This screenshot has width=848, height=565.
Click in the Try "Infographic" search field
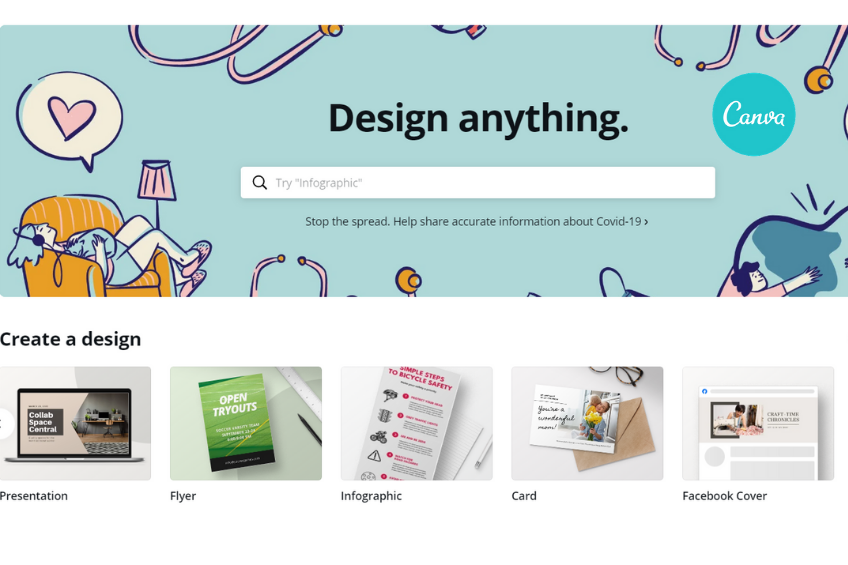478,183
